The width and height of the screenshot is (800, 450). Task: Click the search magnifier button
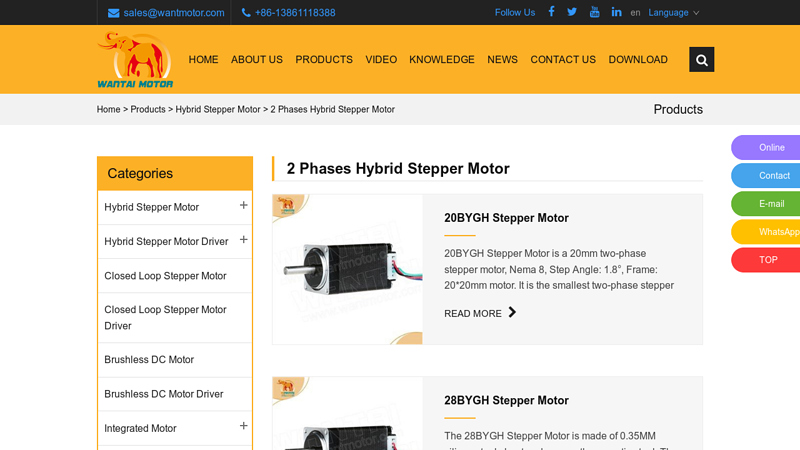point(702,60)
